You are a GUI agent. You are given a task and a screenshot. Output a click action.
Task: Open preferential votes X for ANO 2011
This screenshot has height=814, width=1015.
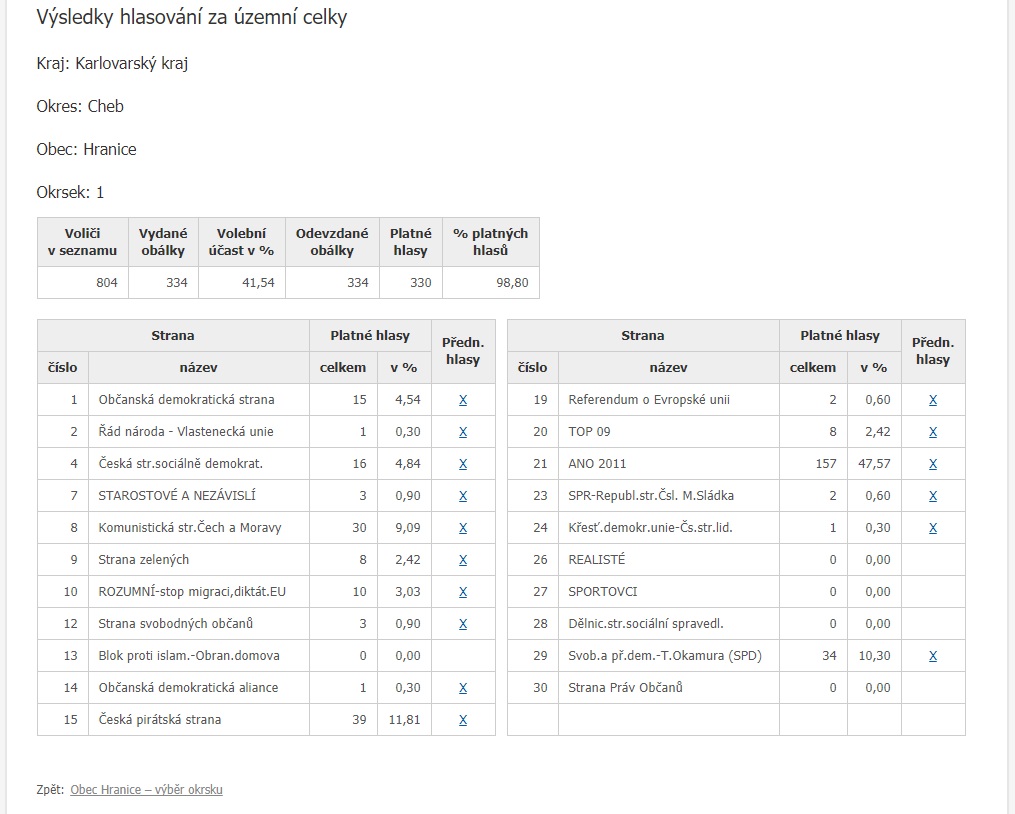(x=933, y=464)
